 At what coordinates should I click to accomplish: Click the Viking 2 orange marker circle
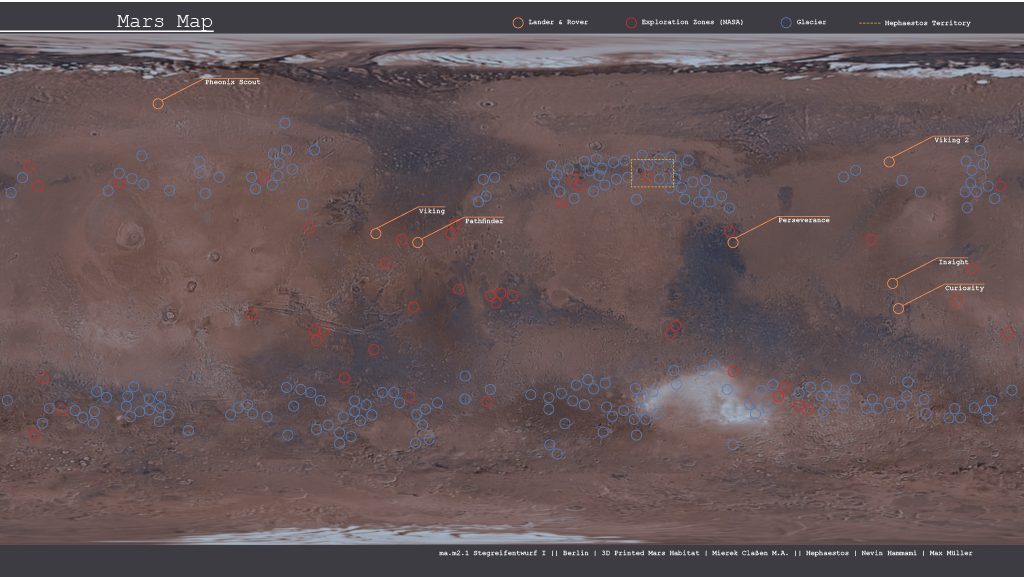pos(889,162)
